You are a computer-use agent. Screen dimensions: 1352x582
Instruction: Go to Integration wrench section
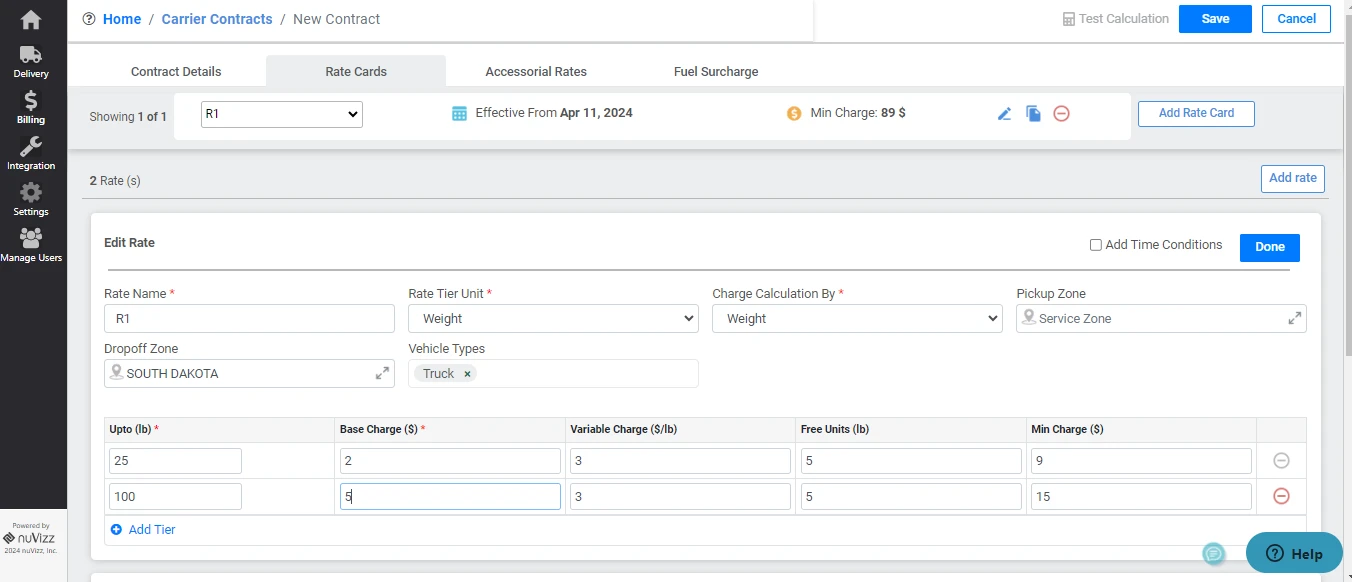tap(31, 153)
